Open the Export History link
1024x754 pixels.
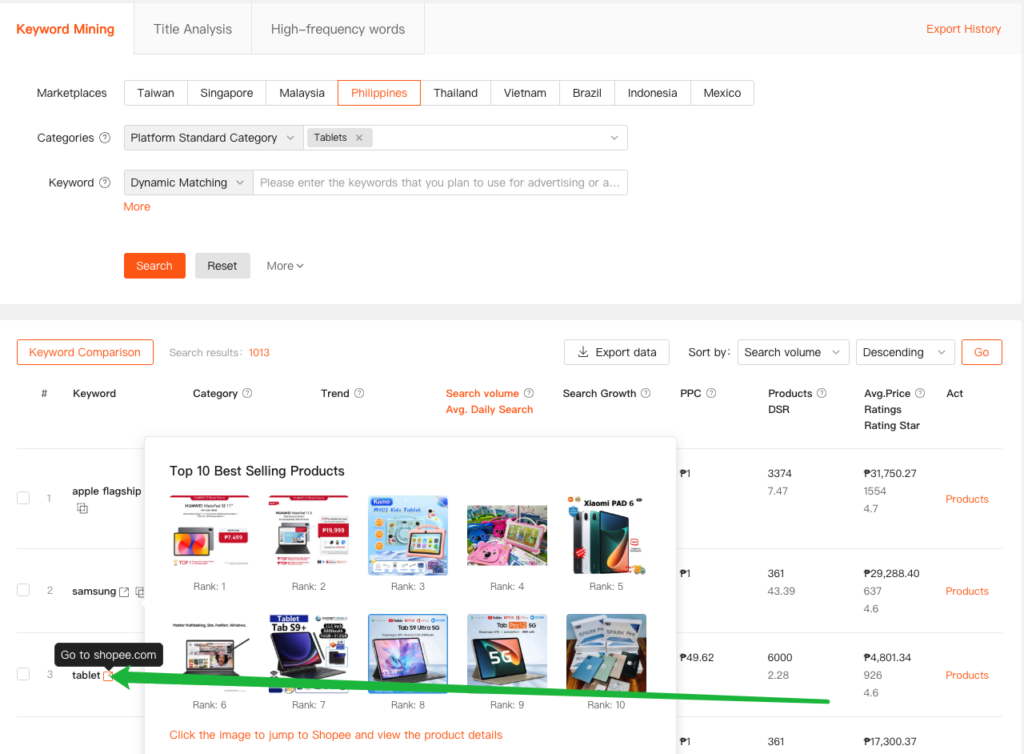(963, 29)
